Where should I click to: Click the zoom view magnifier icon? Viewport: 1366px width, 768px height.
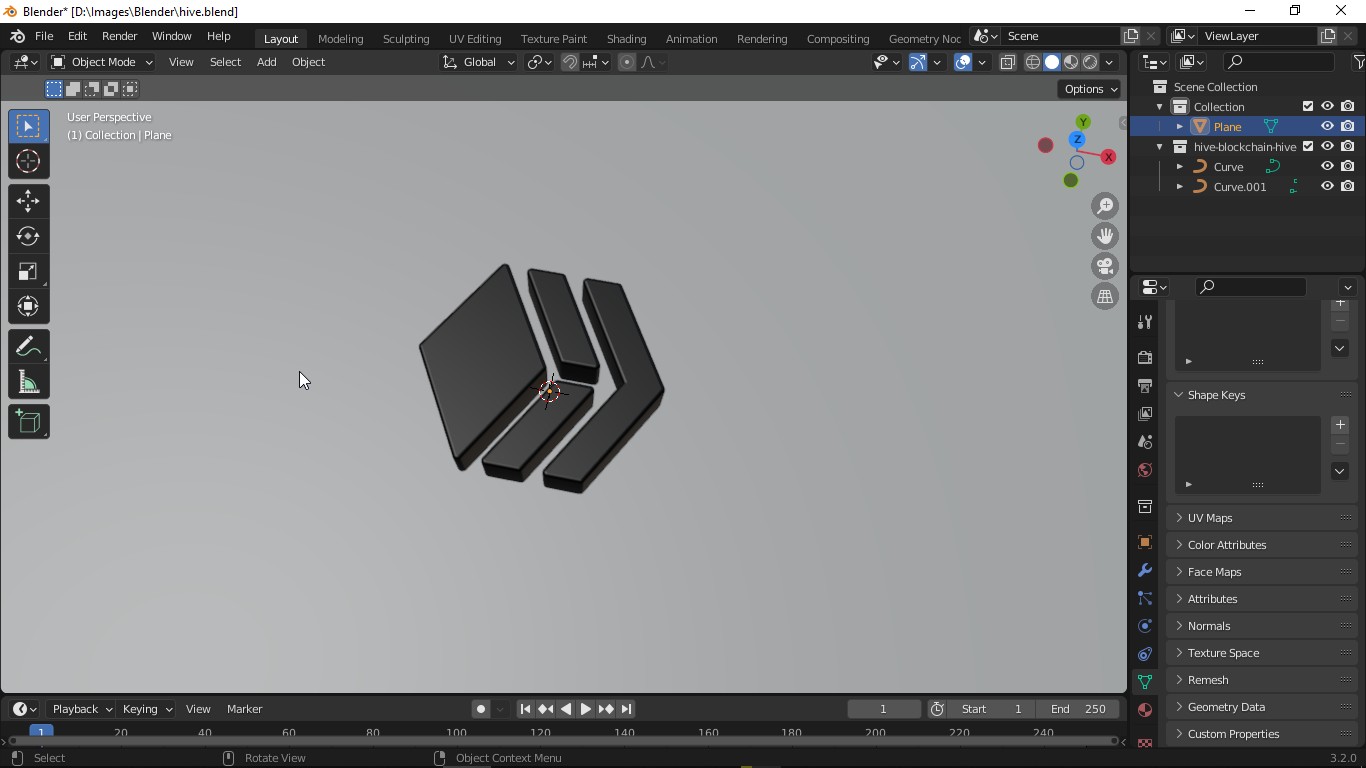(1105, 206)
